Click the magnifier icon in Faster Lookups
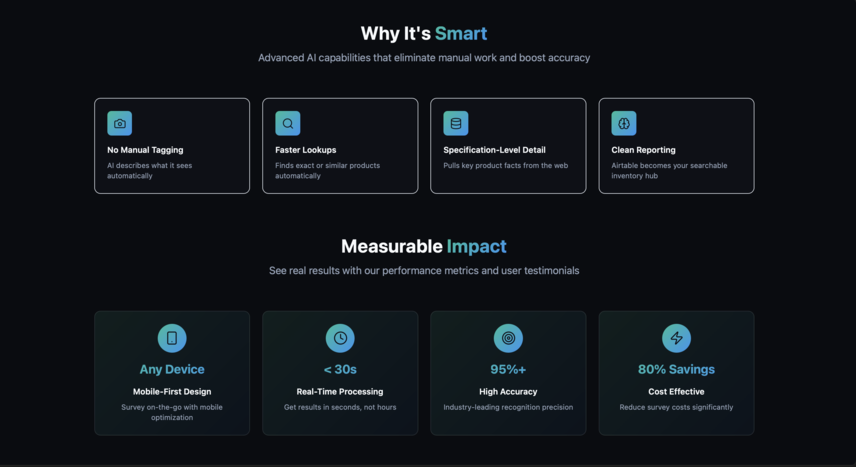Viewport: 856px width, 467px height. tap(288, 123)
